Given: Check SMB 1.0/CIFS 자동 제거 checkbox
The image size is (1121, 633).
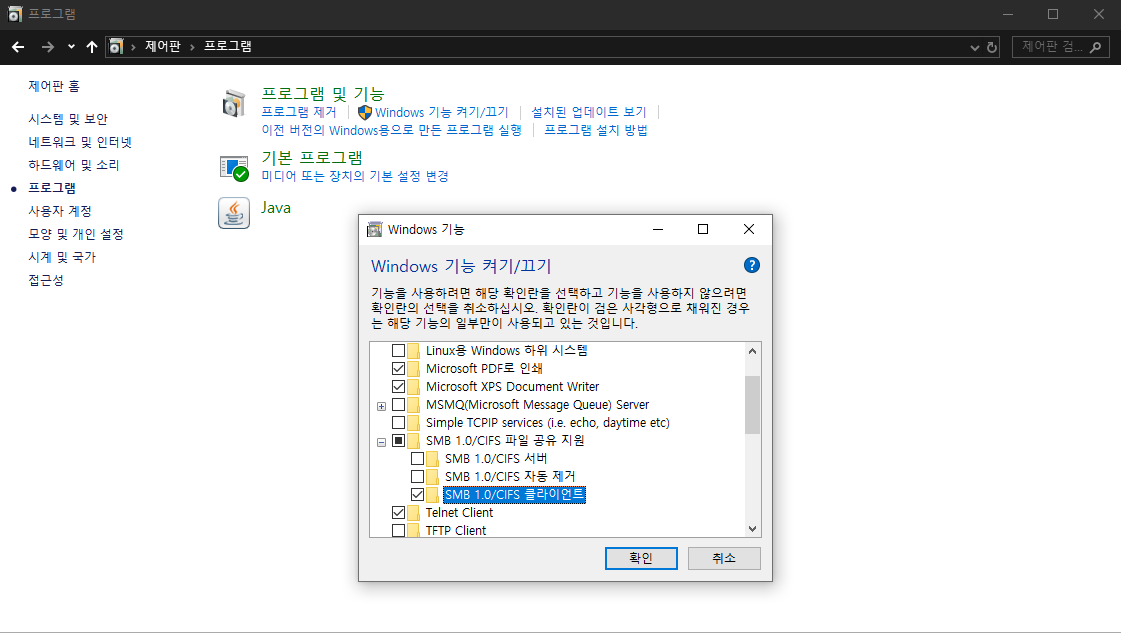Looking at the screenshot, I should [x=418, y=476].
